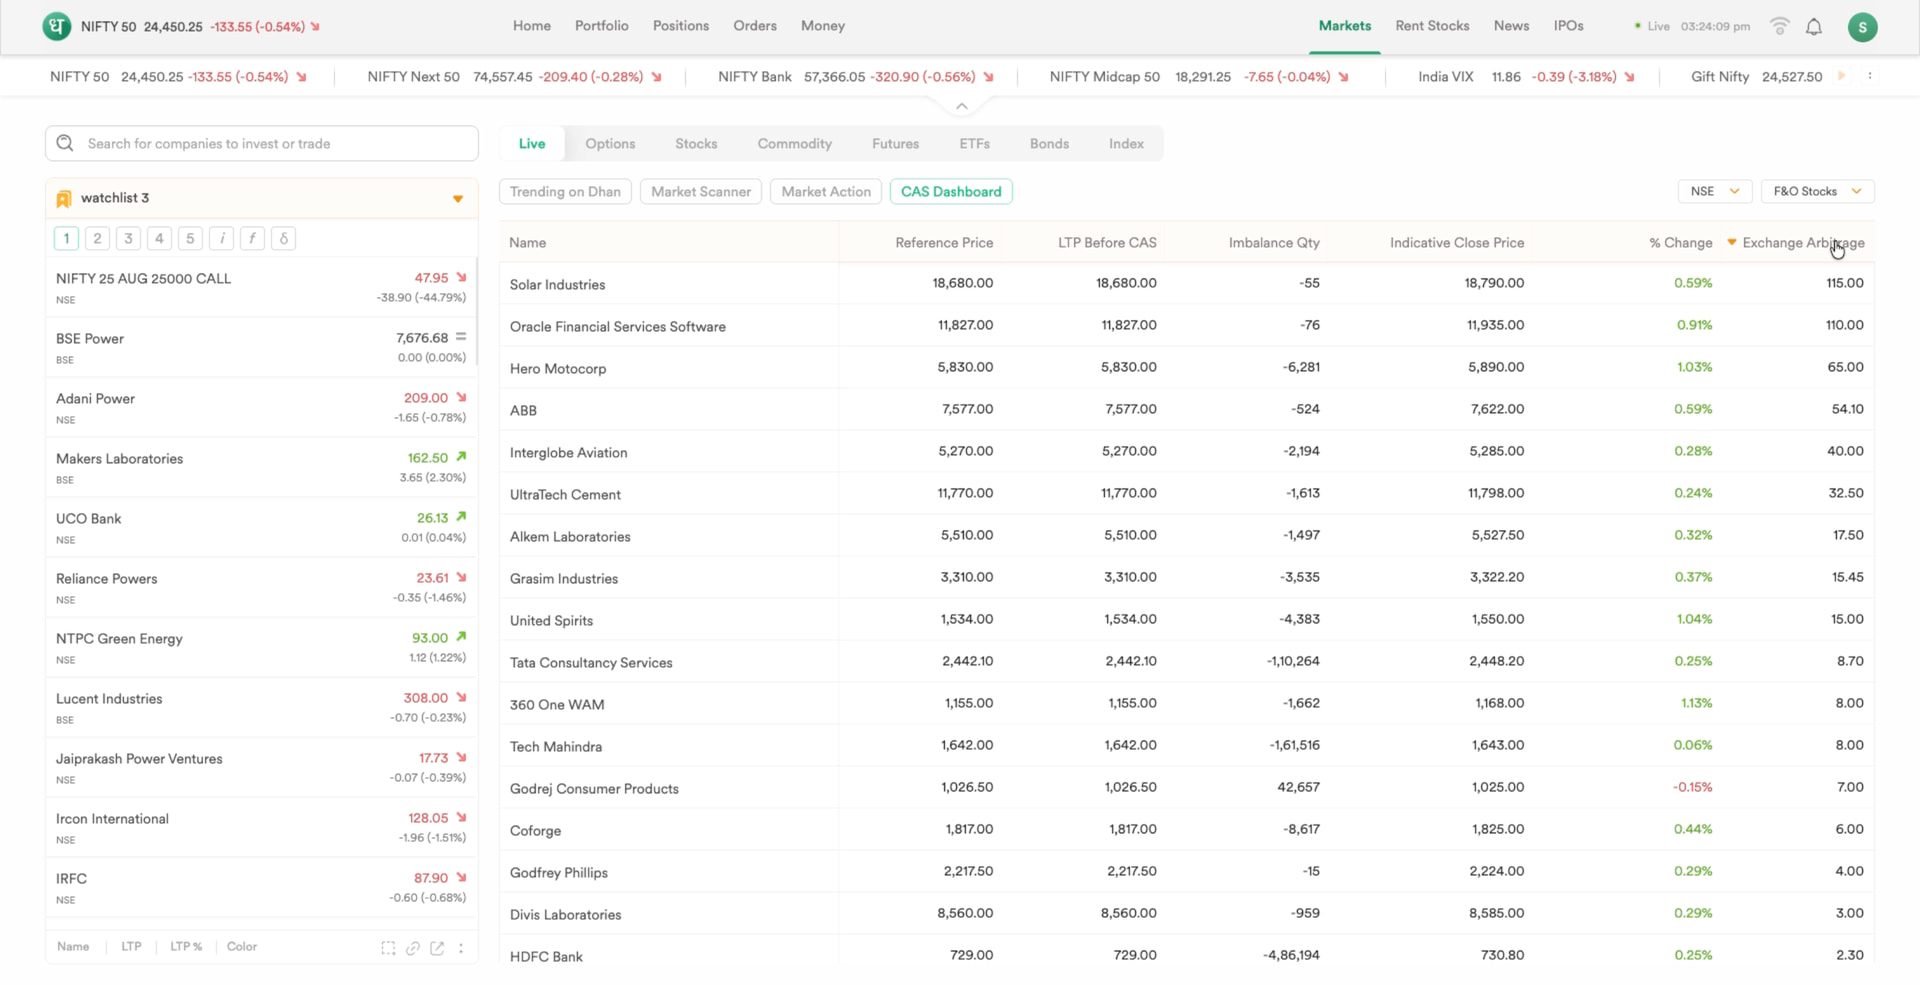
Task: Switch to the ETFs tab
Action: click(x=974, y=144)
